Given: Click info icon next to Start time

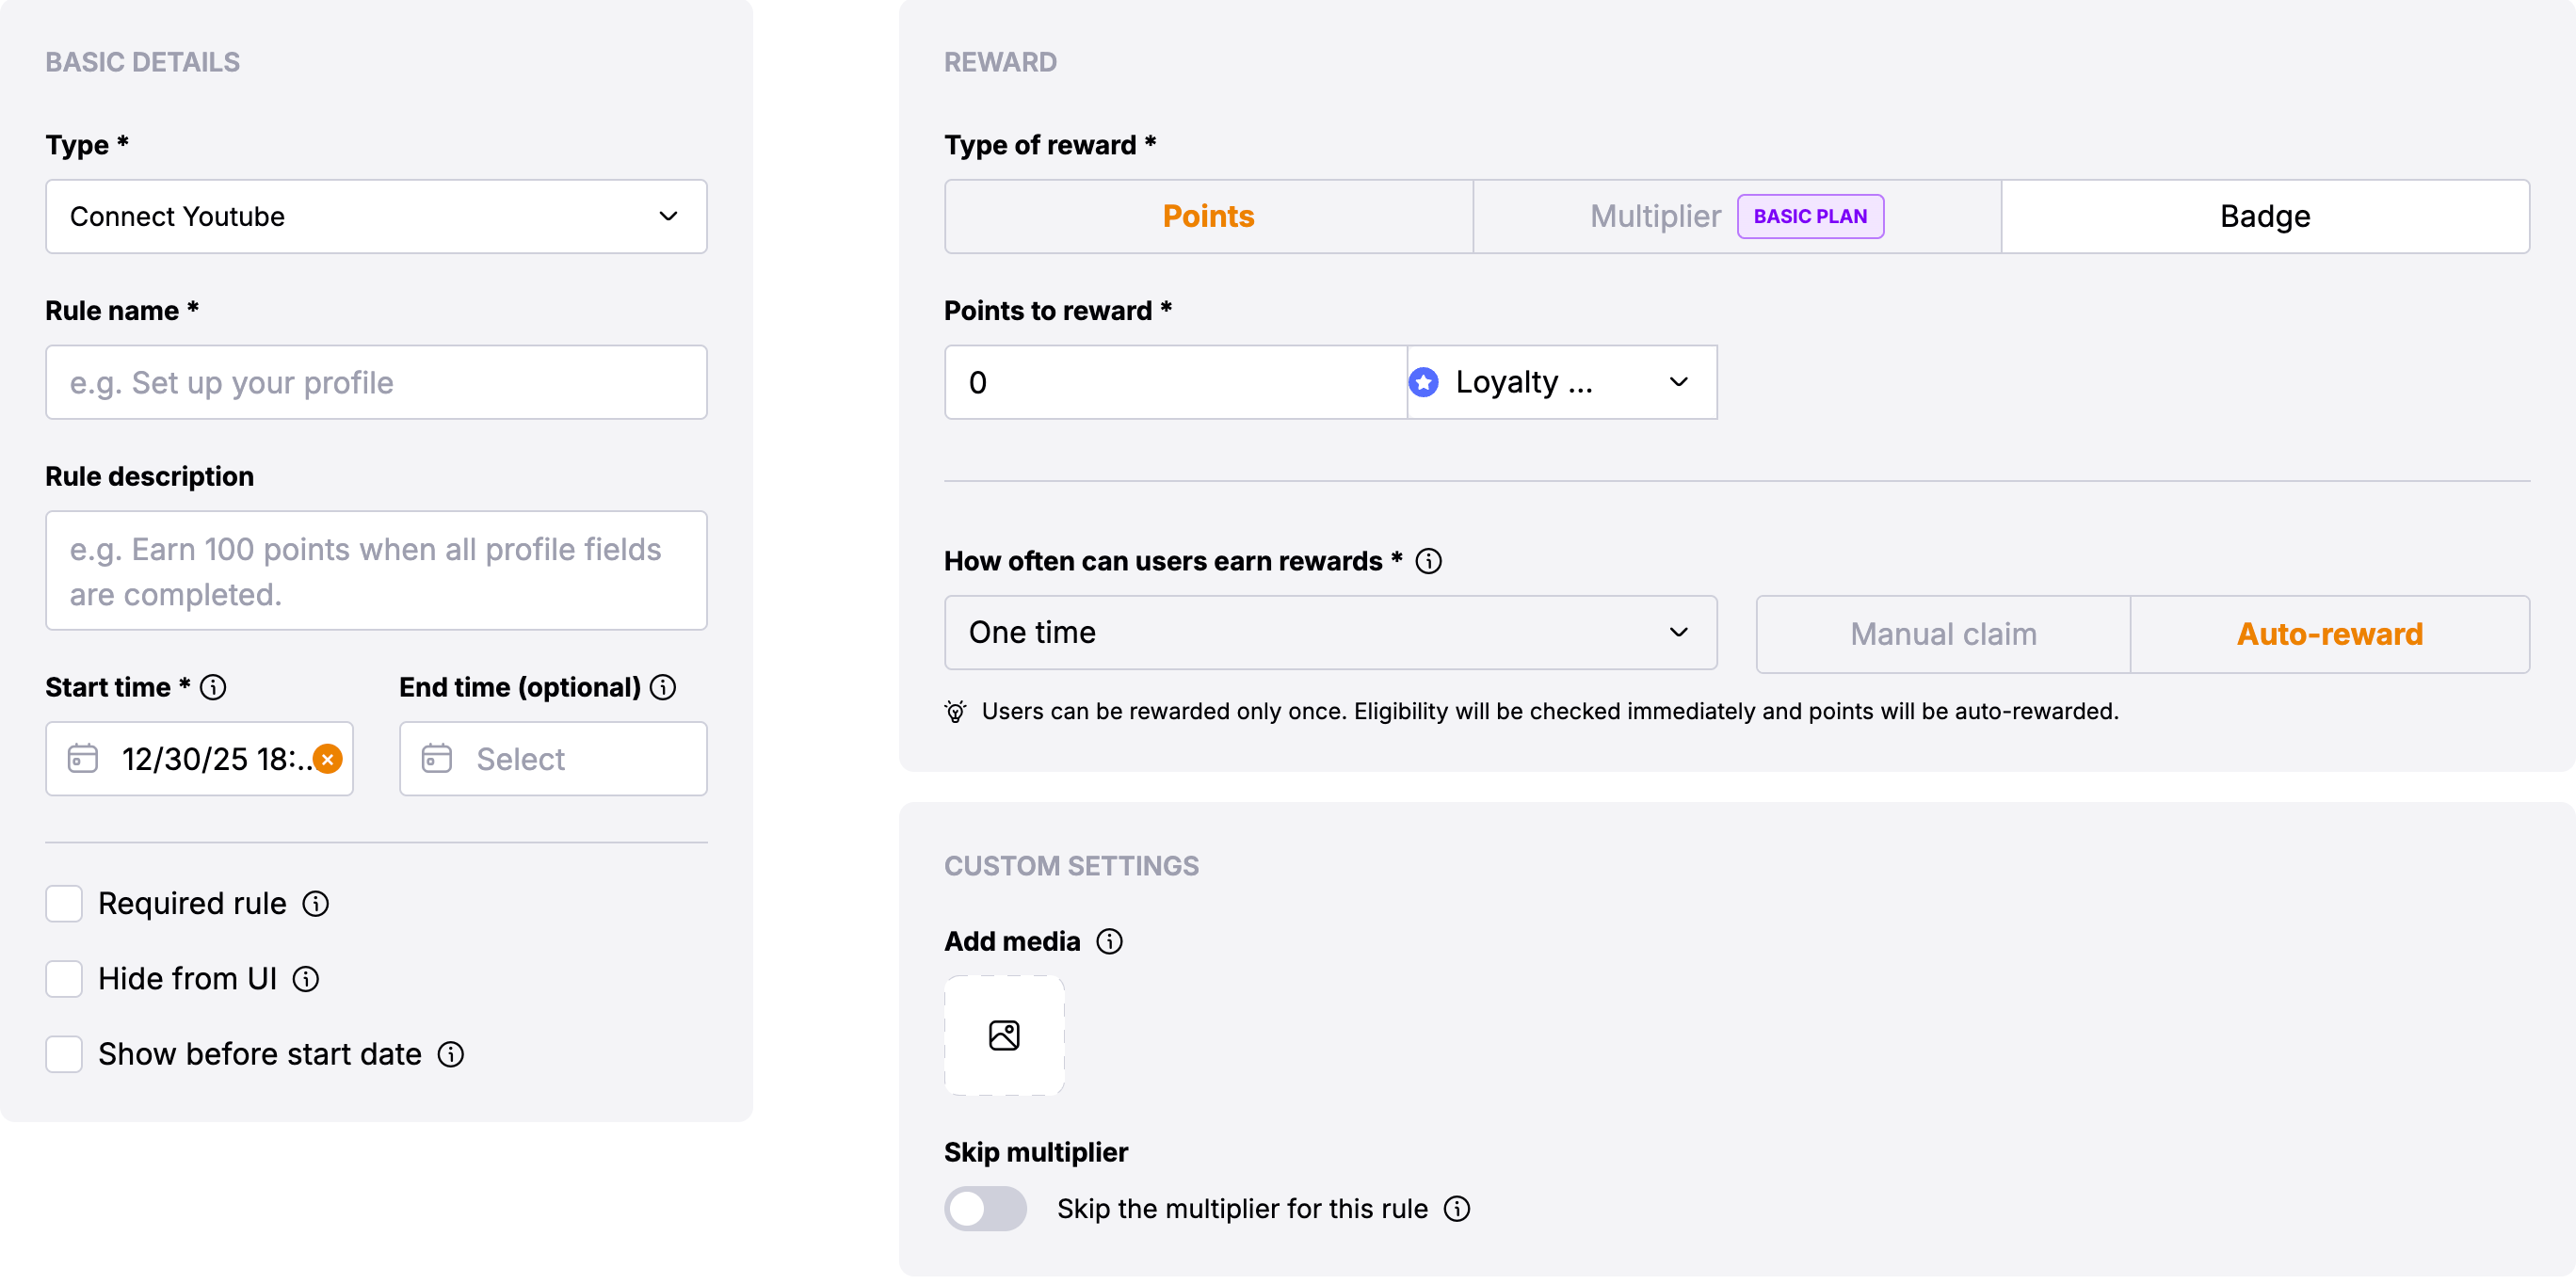Looking at the screenshot, I should [x=213, y=688].
